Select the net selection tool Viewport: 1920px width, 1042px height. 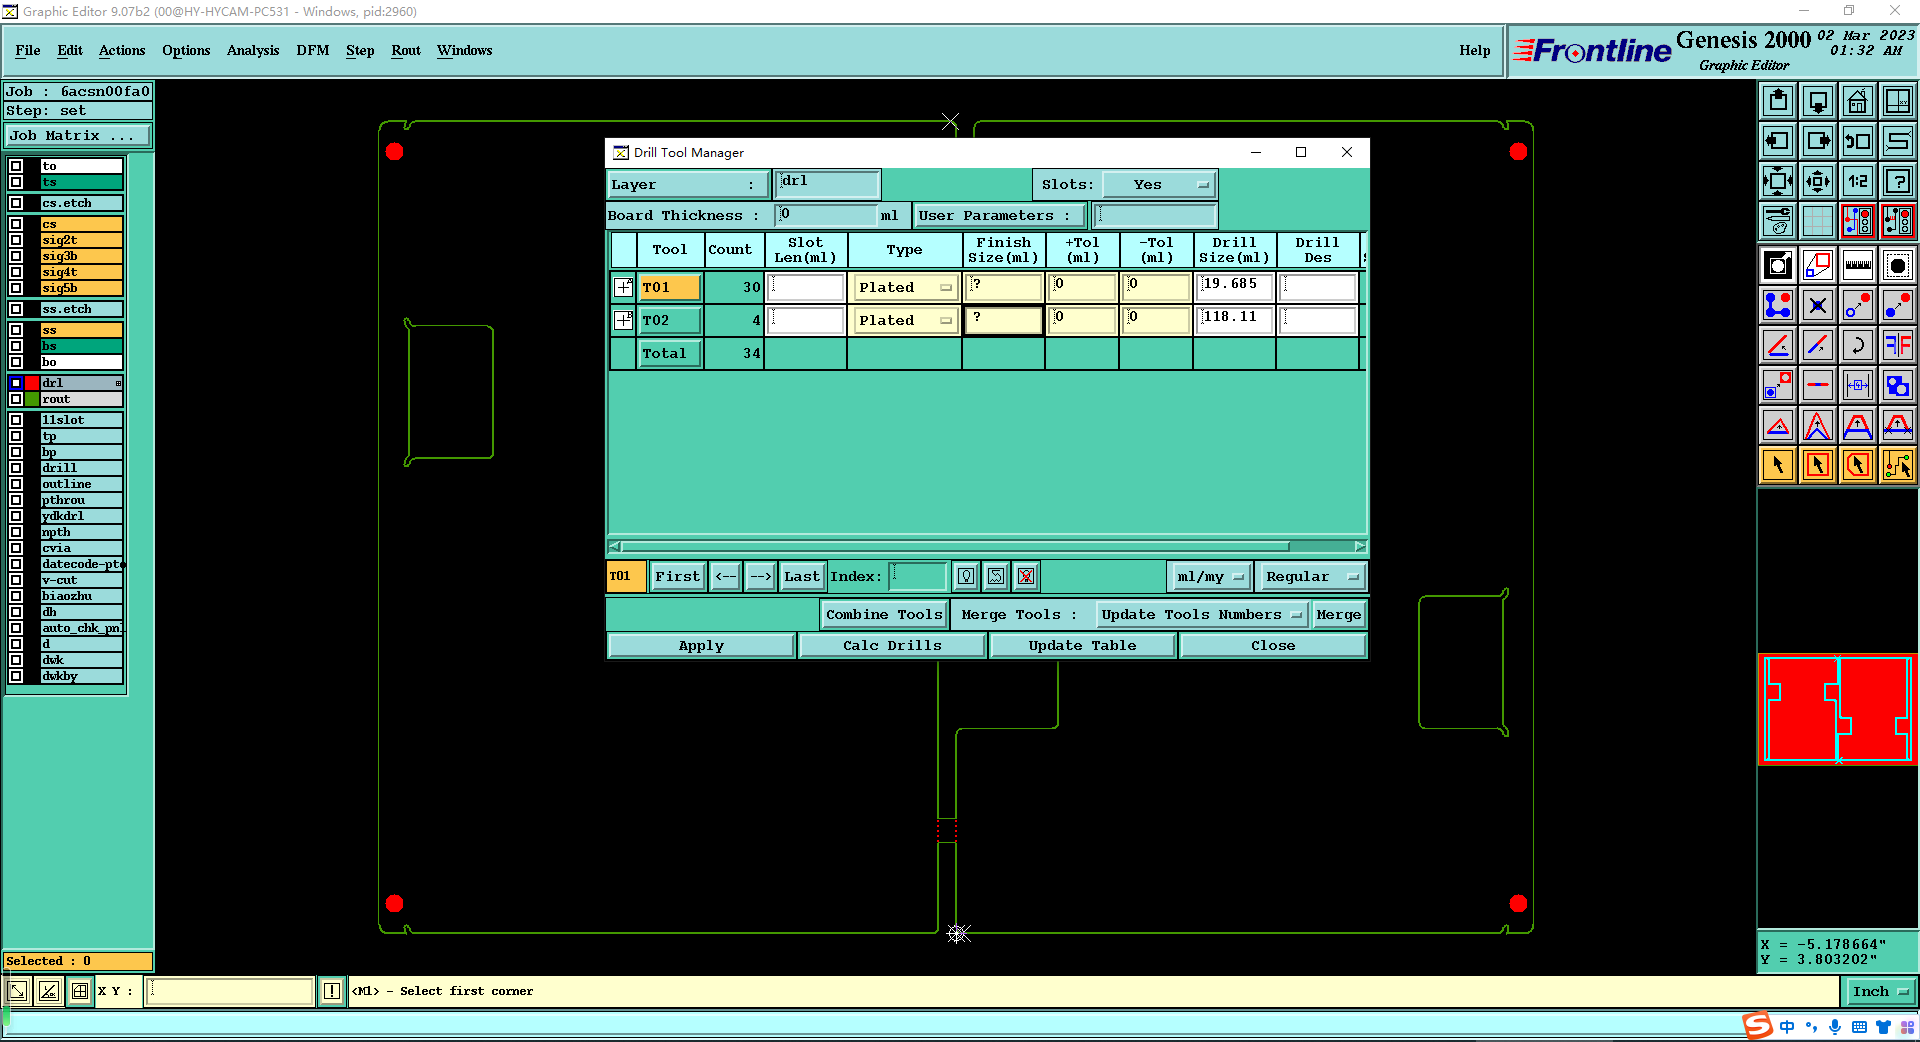1898,465
